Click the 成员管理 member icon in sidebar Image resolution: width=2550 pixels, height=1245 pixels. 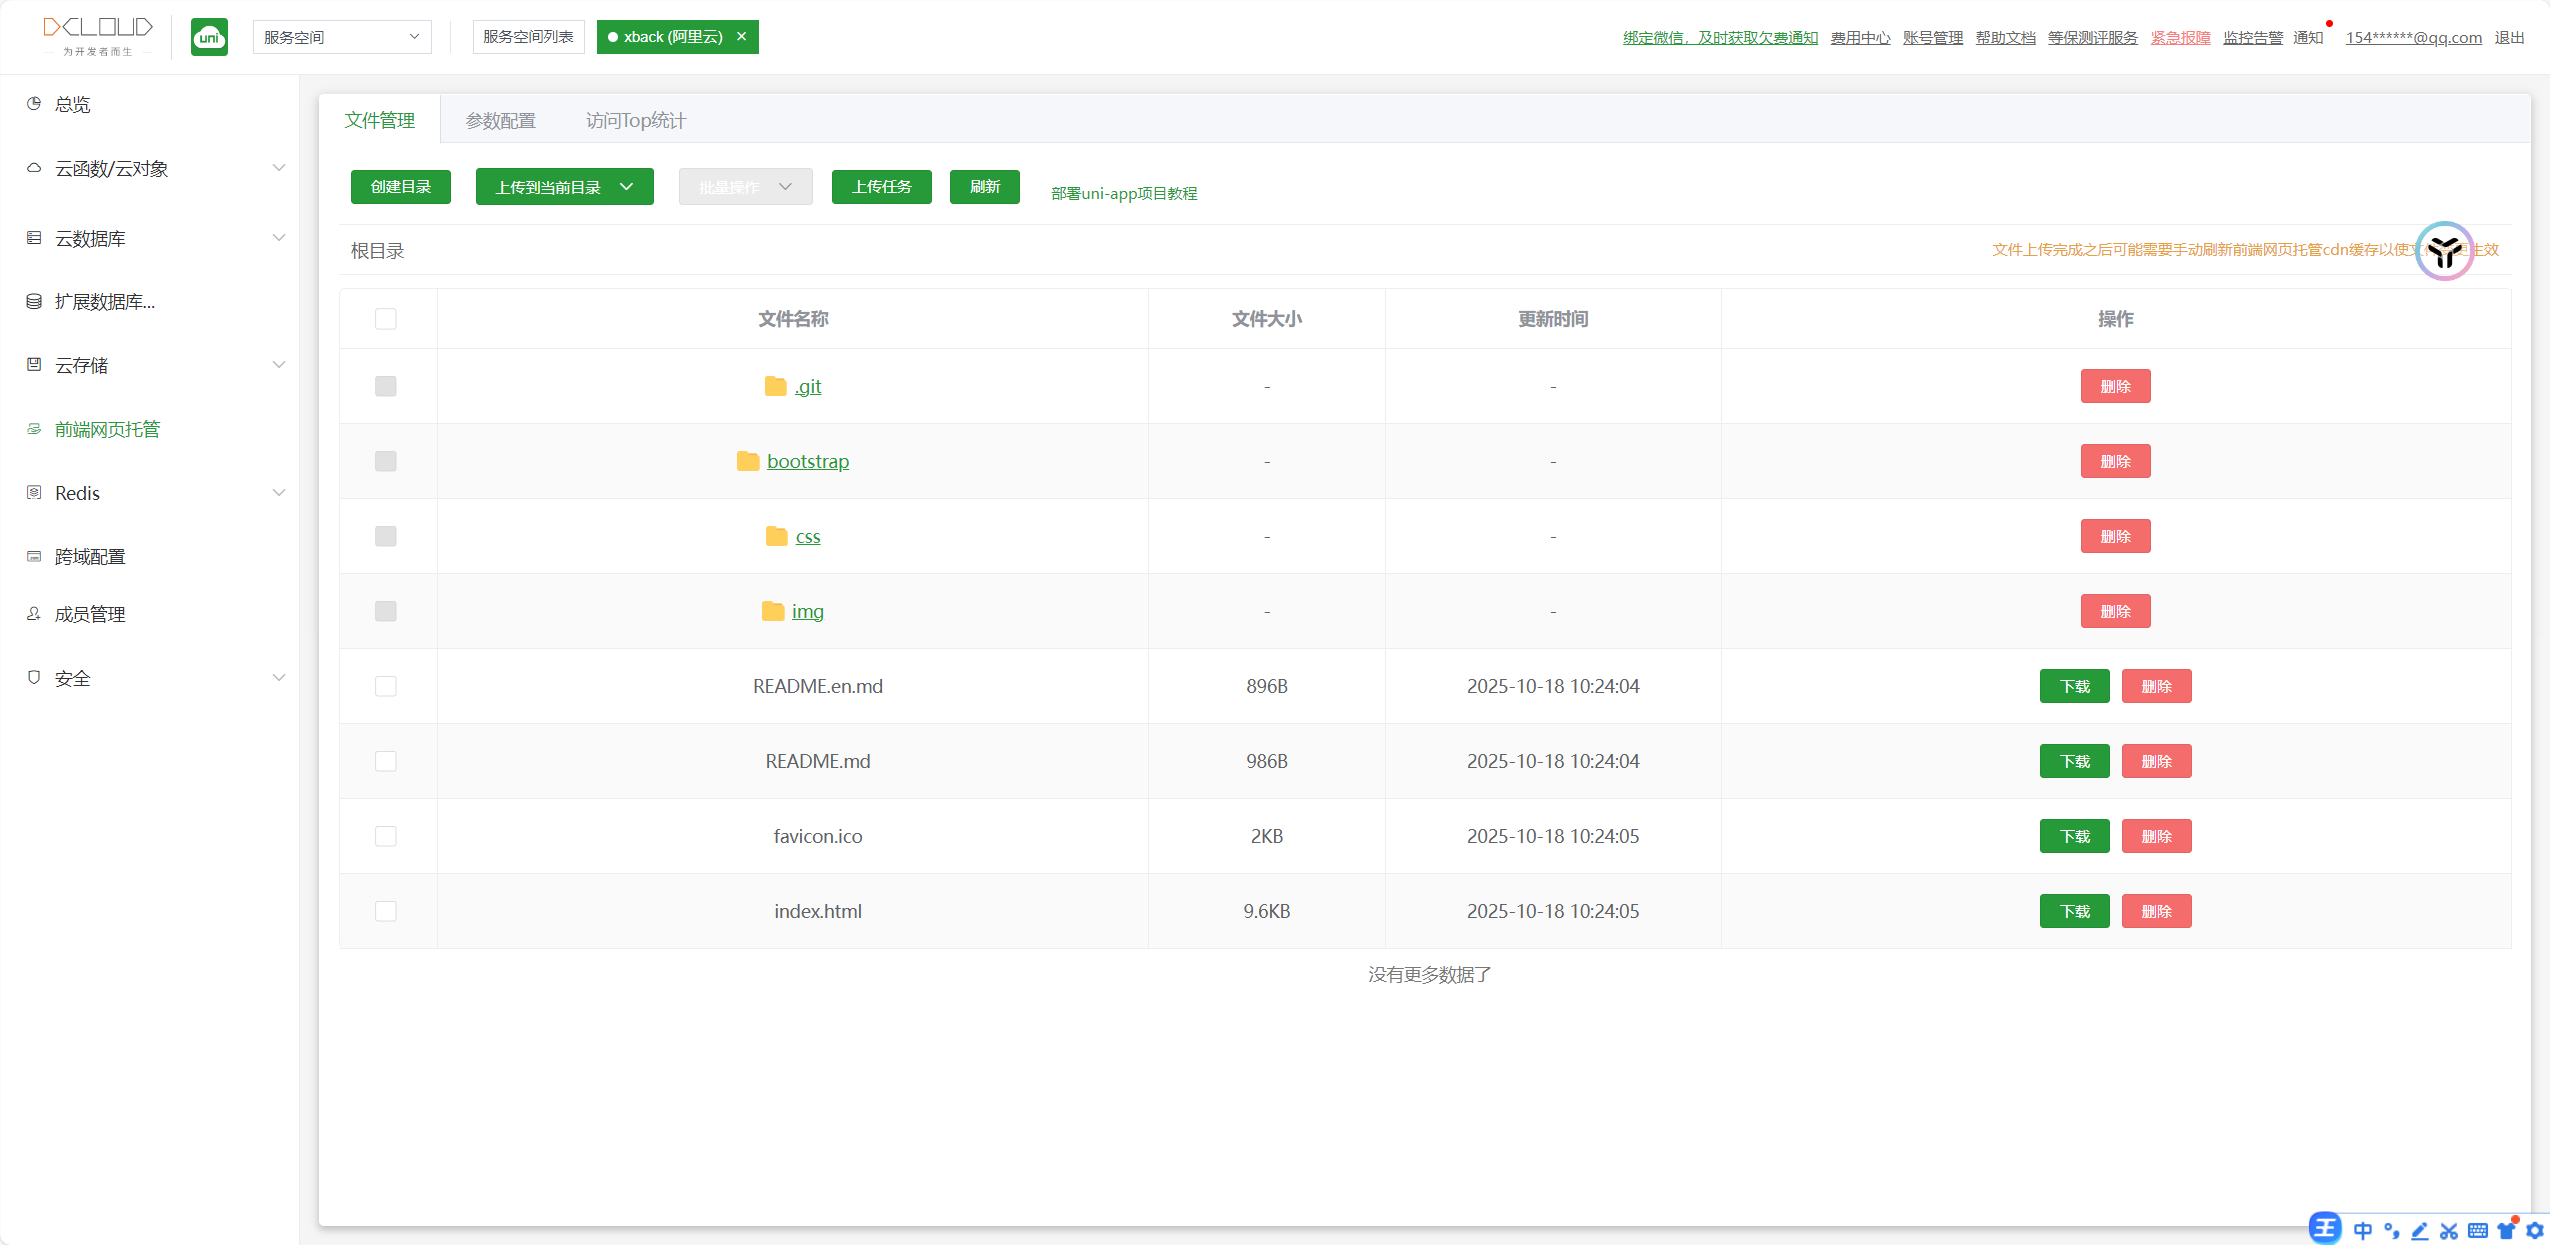pyautogui.click(x=34, y=614)
